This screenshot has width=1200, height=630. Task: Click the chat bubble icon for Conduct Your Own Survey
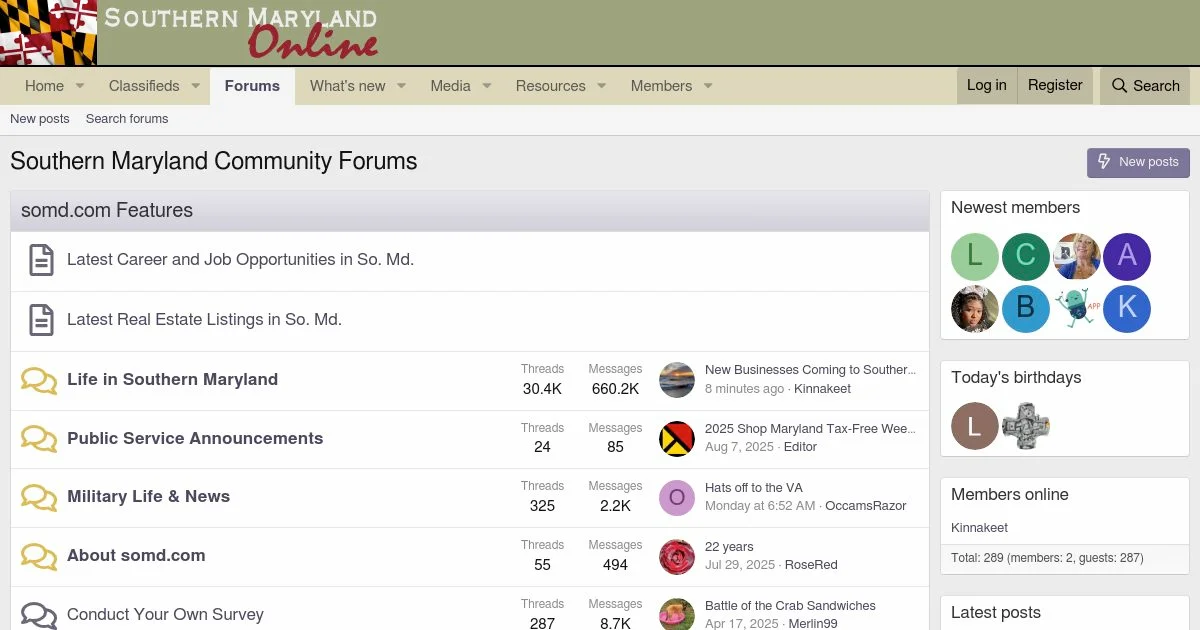pos(39,615)
